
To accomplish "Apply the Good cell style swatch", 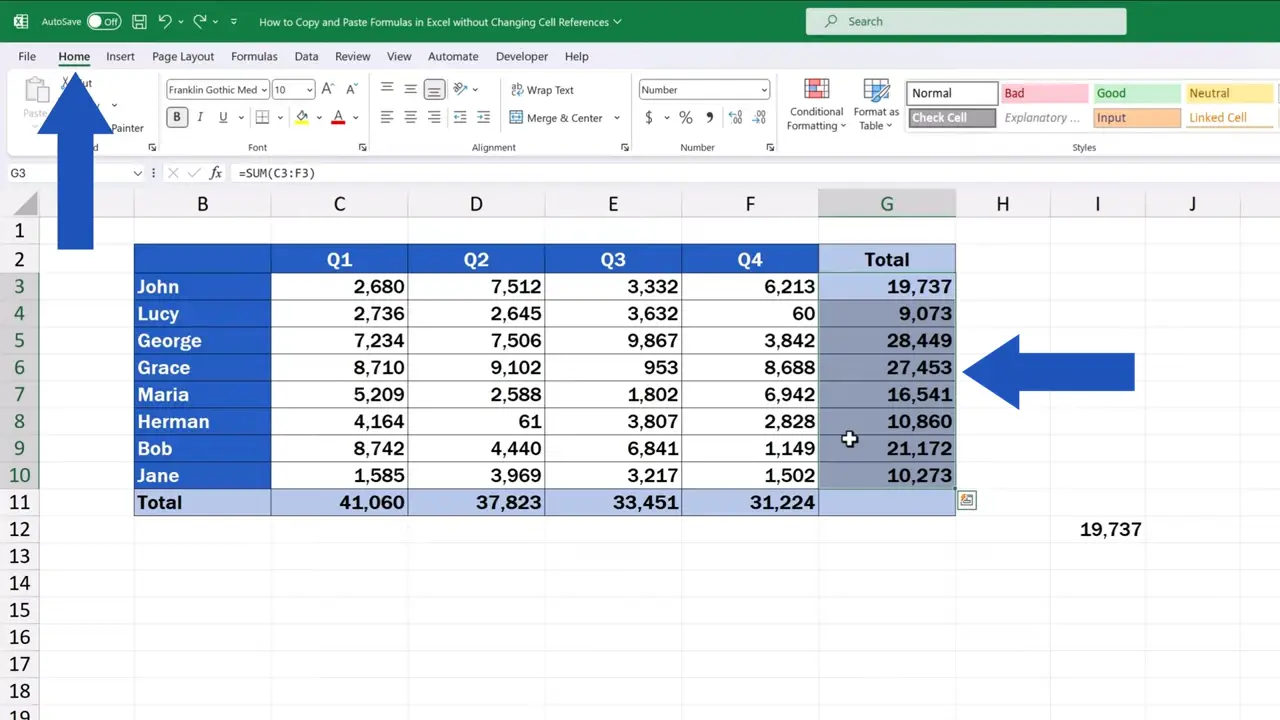I will pyautogui.click(x=1136, y=93).
